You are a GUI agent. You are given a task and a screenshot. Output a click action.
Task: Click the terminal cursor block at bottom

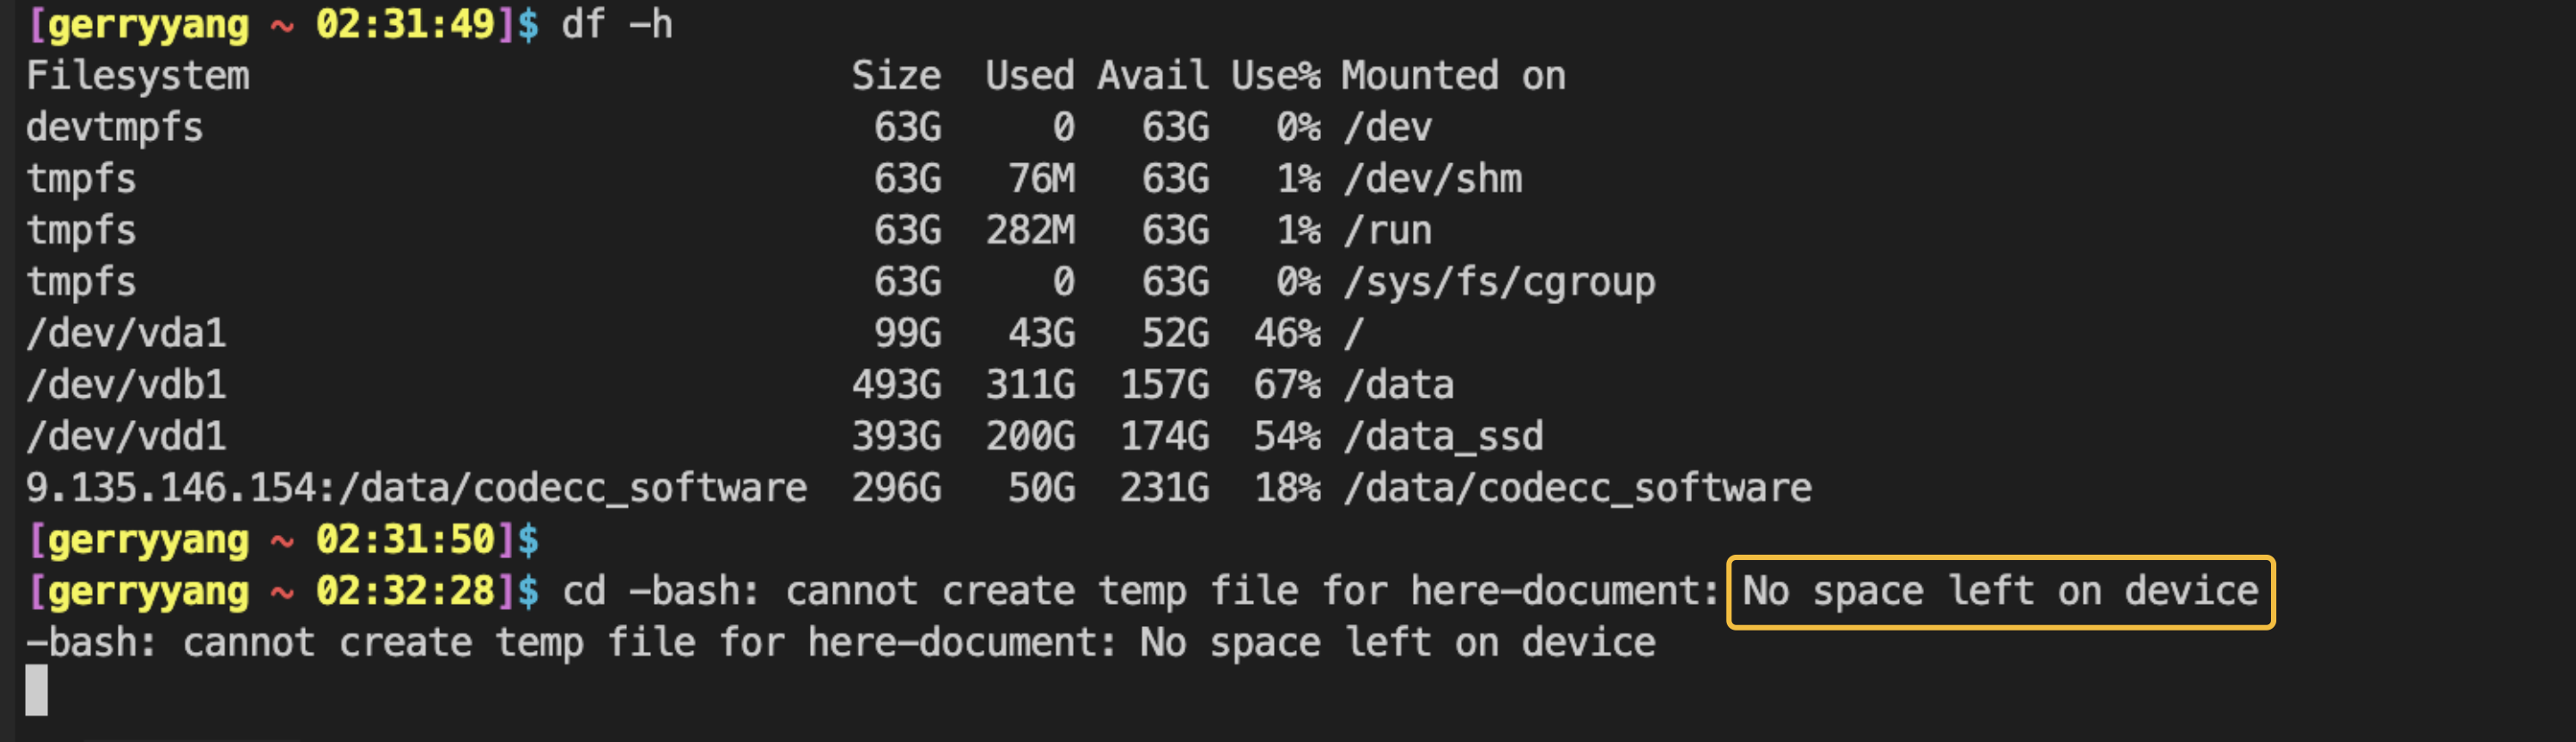36,690
